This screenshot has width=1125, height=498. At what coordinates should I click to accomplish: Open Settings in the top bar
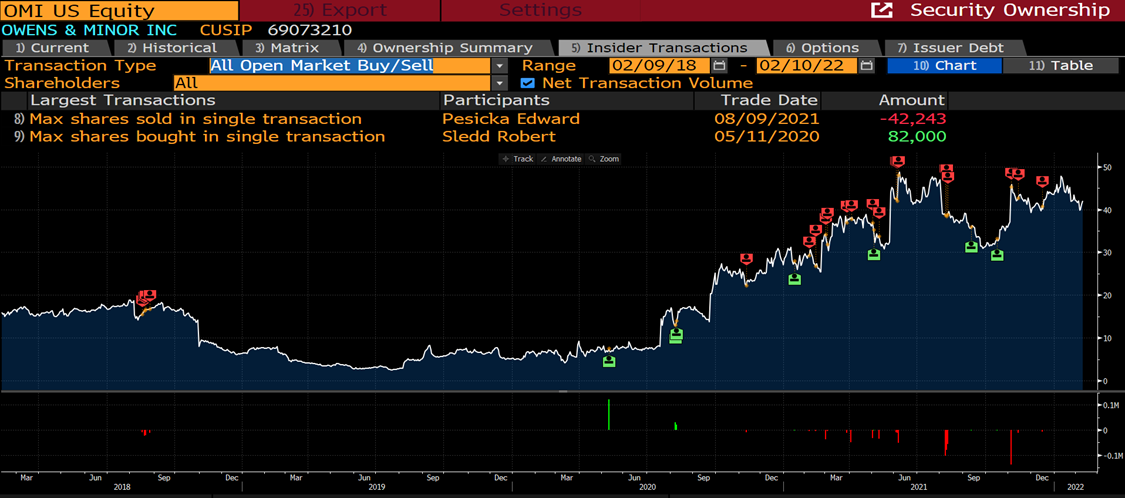[x=540, y=10]
